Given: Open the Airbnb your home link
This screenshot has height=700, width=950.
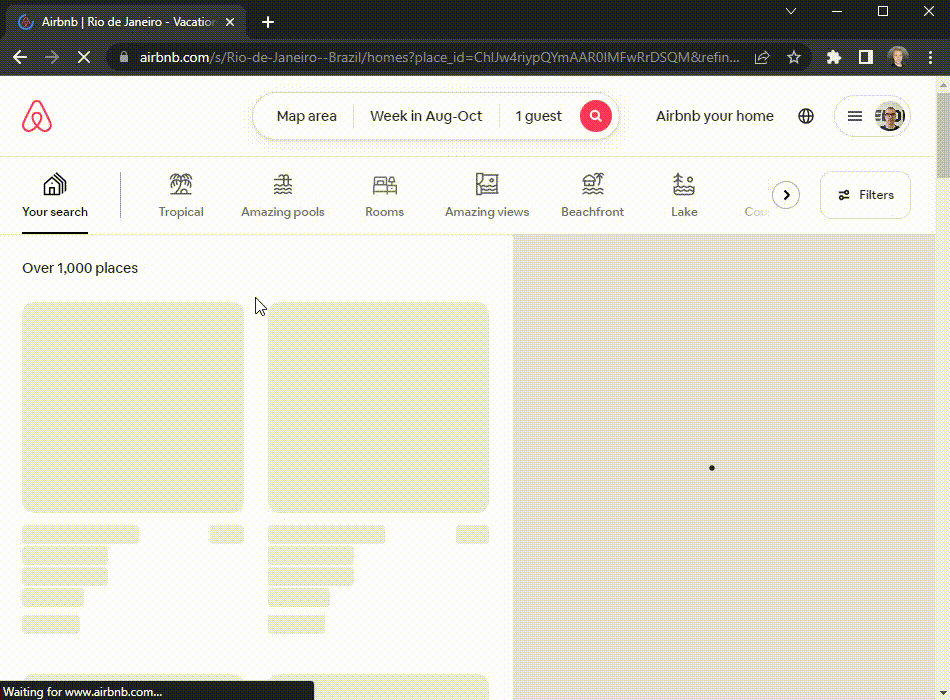Looking at the screenshot, I should click(715, 116).
